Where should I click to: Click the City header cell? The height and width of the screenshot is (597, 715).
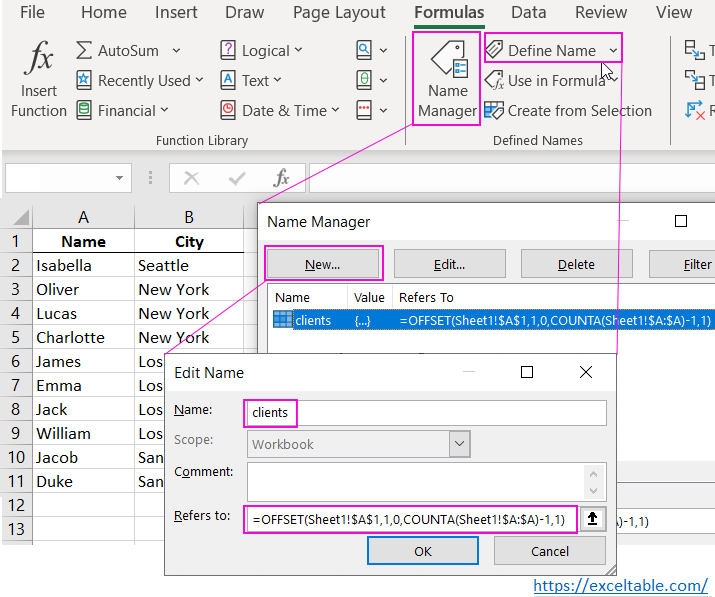pos(189,241)
